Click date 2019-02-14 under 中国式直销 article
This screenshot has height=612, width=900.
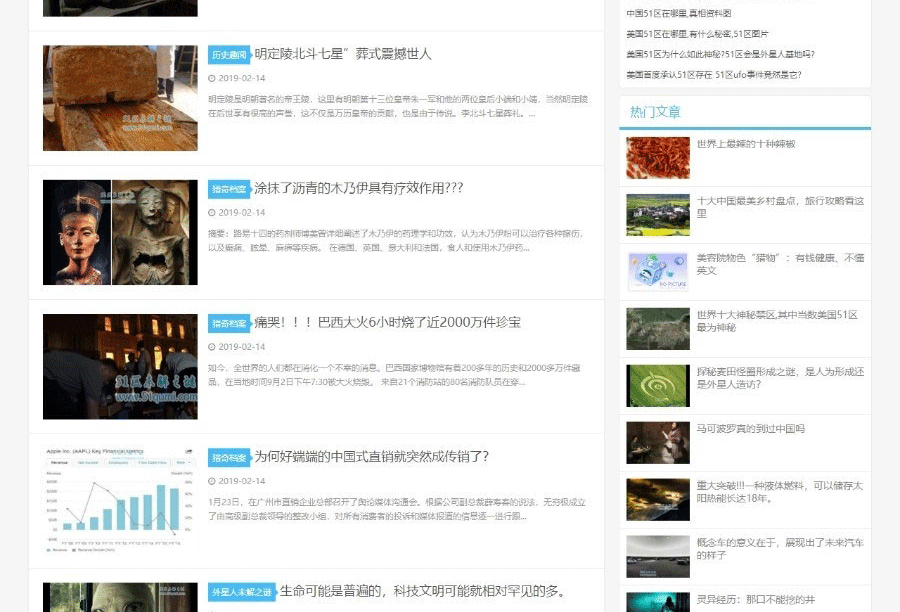242,481
